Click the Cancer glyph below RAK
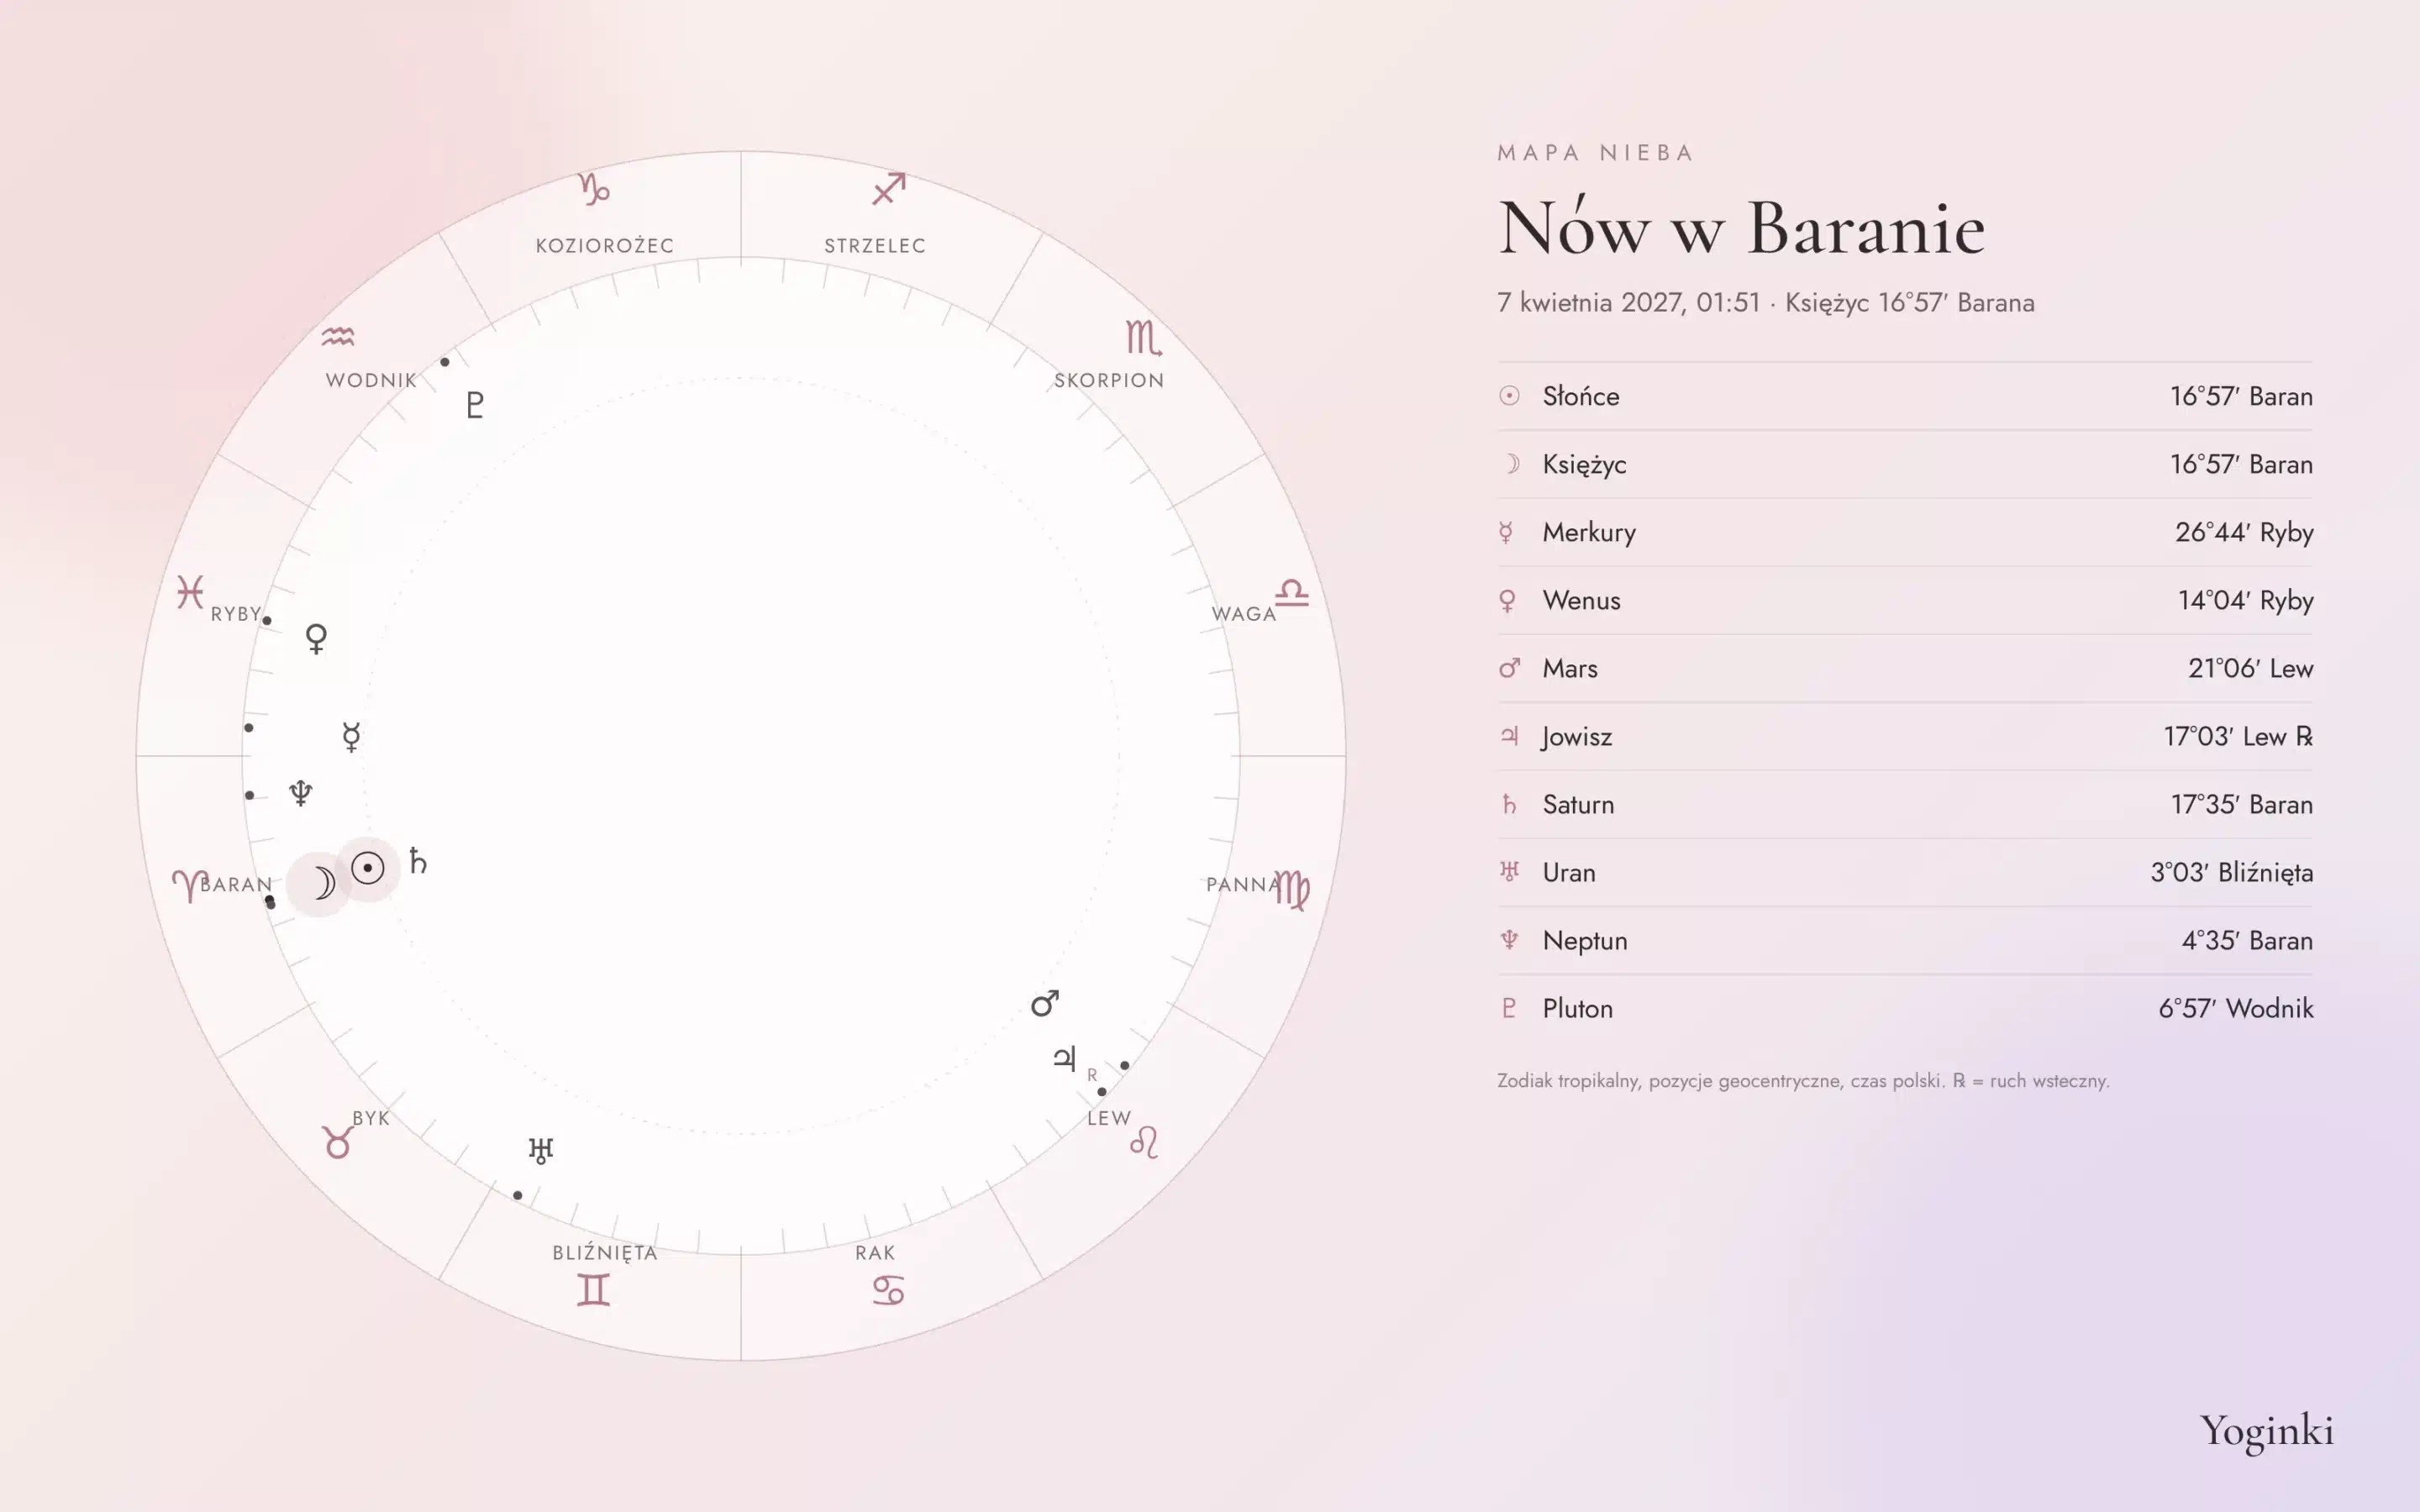The image size is (2420, 1512). point(888,1290)
